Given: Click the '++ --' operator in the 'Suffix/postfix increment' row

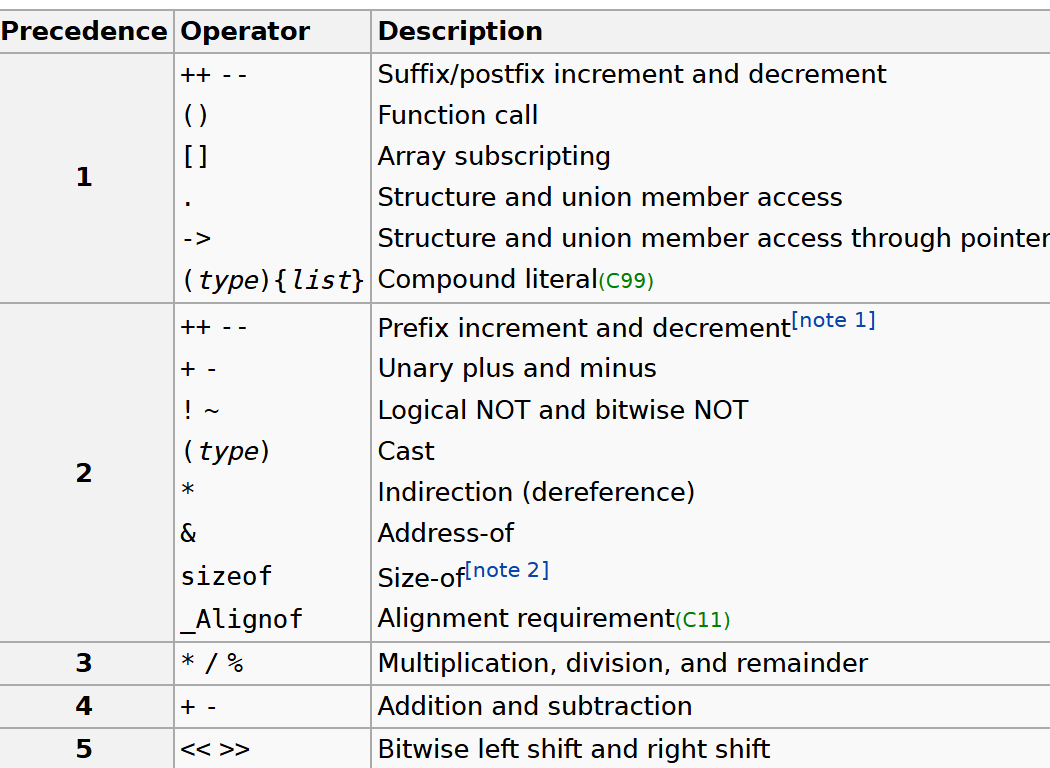Looking at the screenshot, I should click(x=214, y=74).
